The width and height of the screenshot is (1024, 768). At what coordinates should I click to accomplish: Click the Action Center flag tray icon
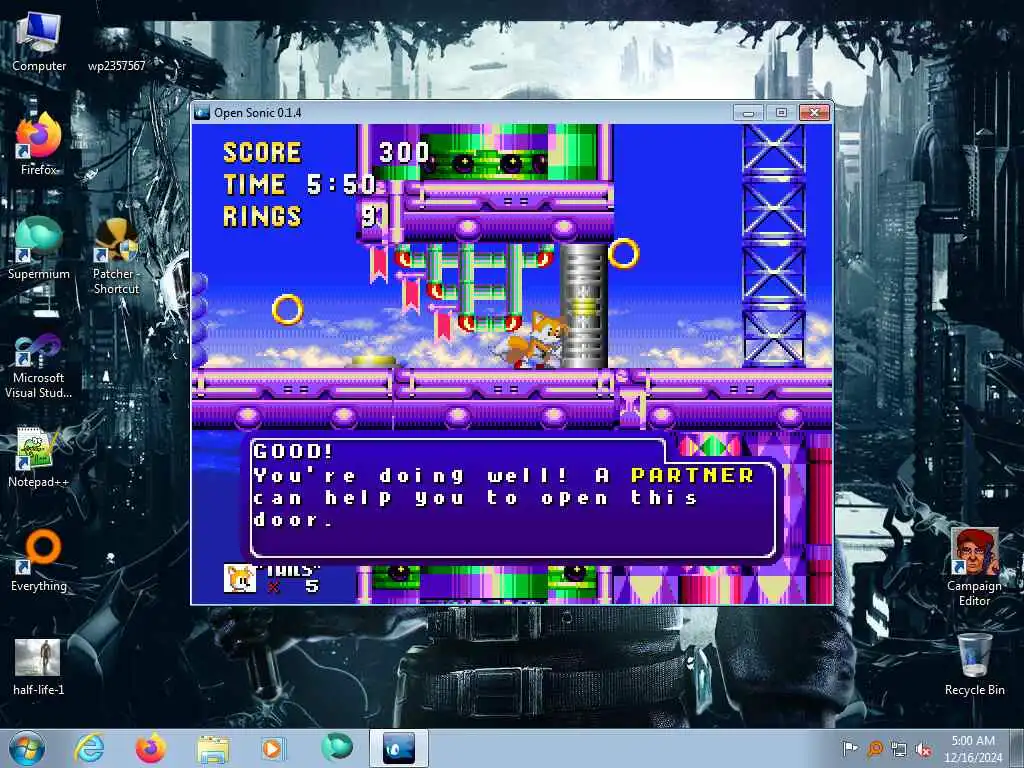(x=849, y=748)
